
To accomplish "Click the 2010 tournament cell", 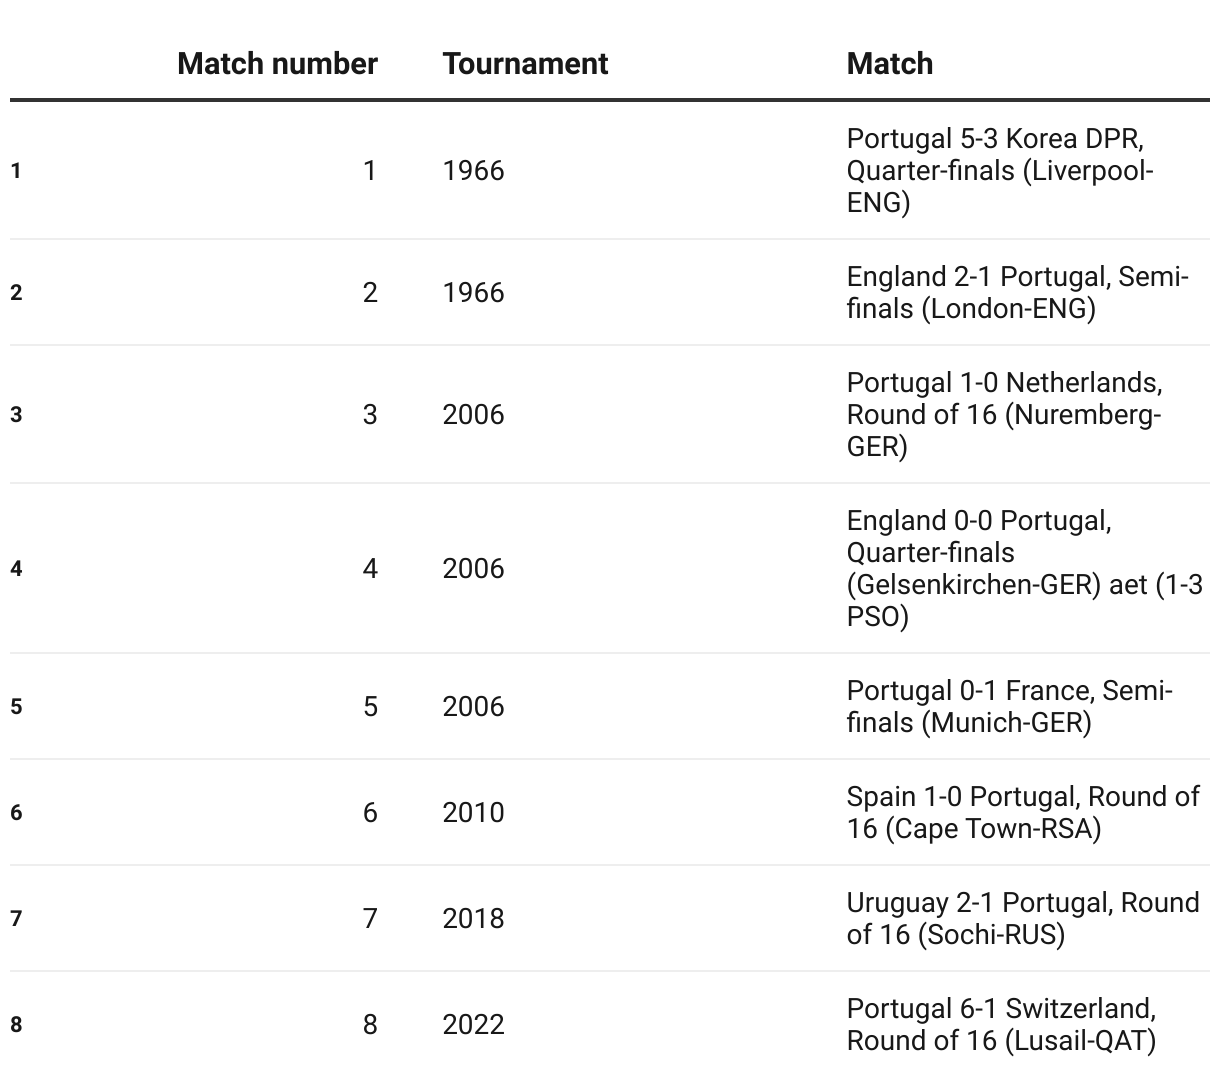I will 473,812.
